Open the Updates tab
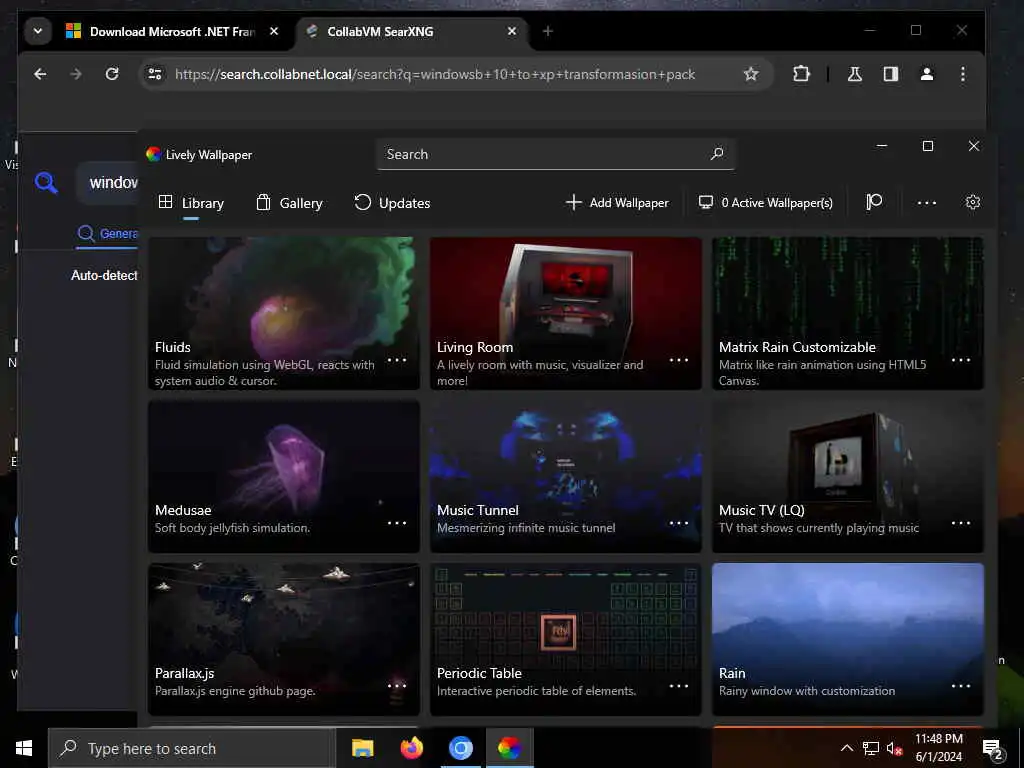 coord(392,203)
